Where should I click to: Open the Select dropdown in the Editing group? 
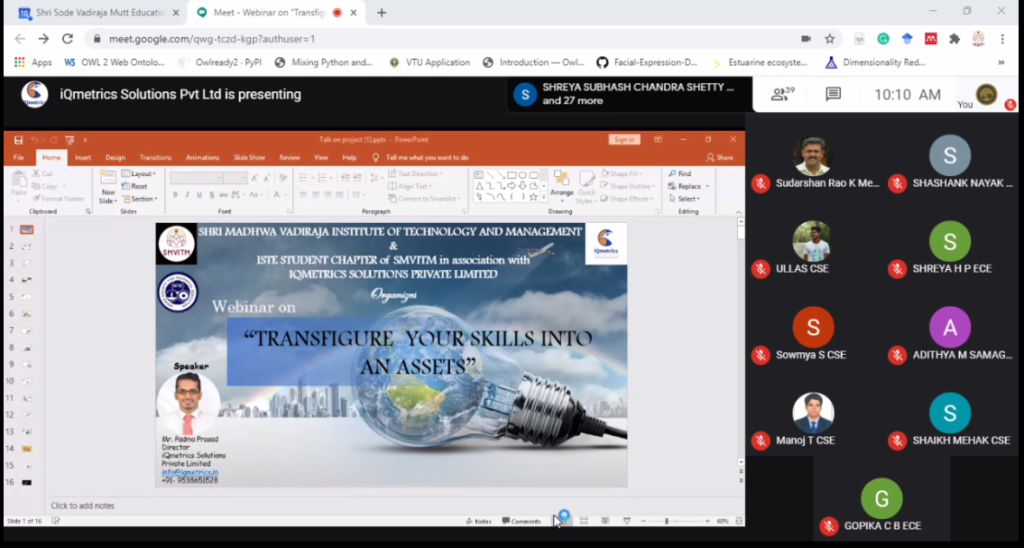point(687,199)
